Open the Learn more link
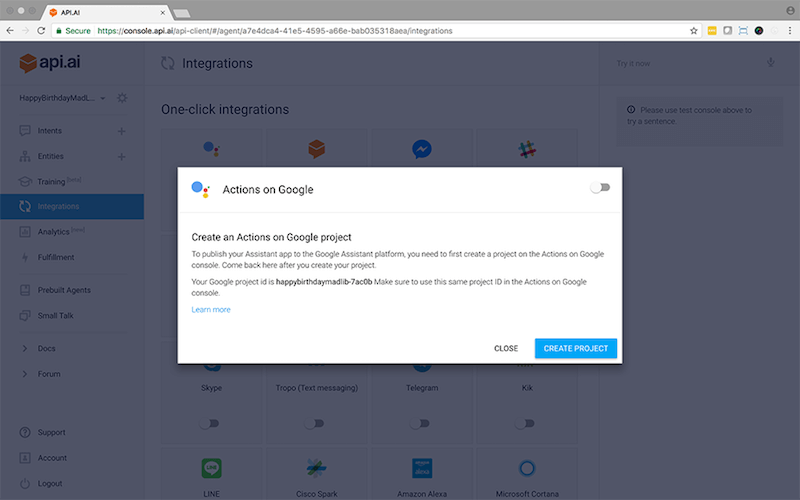 211,310
